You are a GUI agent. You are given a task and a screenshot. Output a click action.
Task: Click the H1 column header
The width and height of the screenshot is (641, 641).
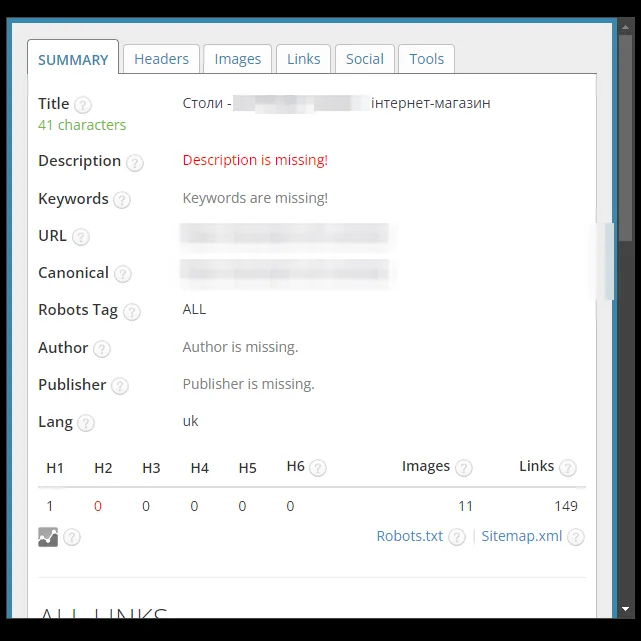pyautogui.click(x=55, y=468)
